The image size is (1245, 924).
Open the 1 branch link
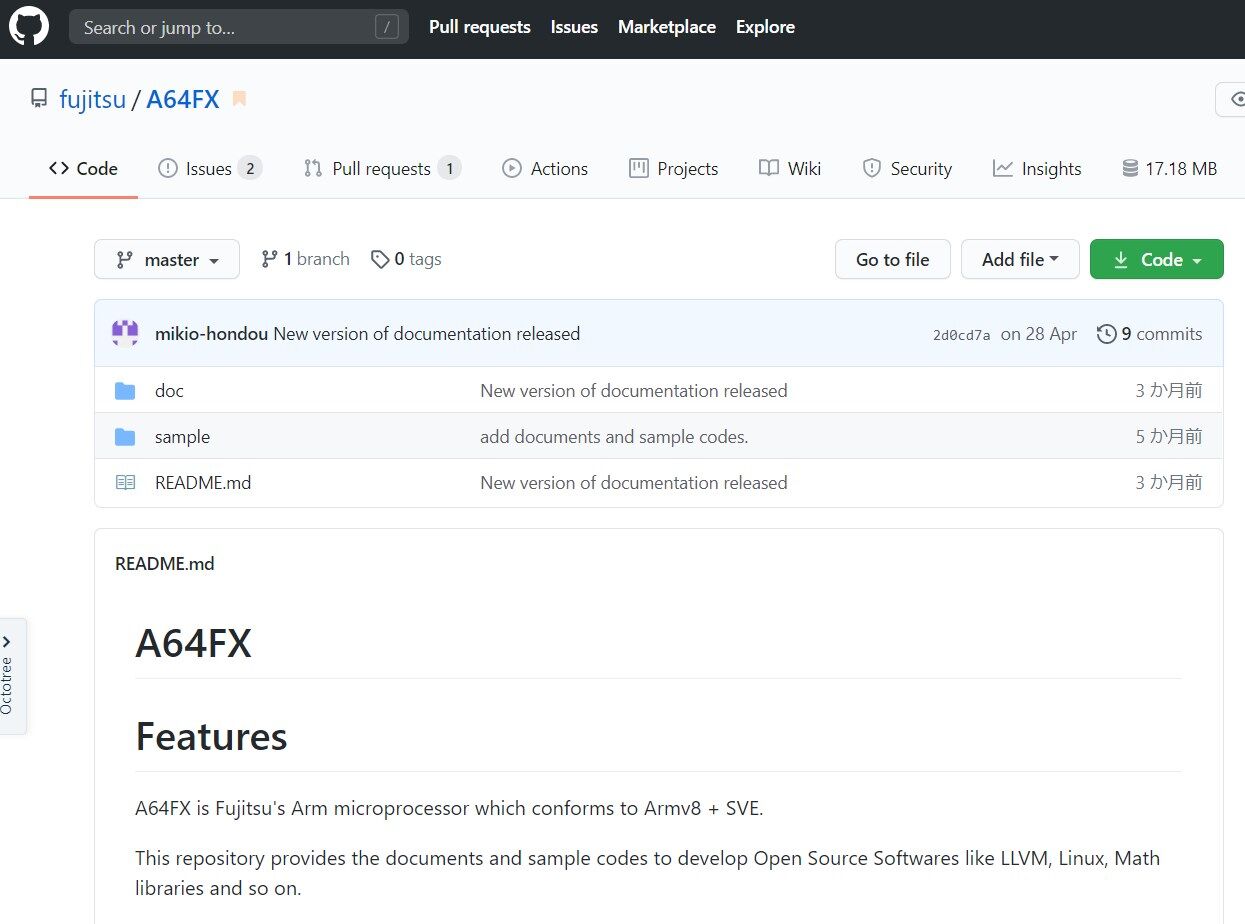click(x=305, y=259)
